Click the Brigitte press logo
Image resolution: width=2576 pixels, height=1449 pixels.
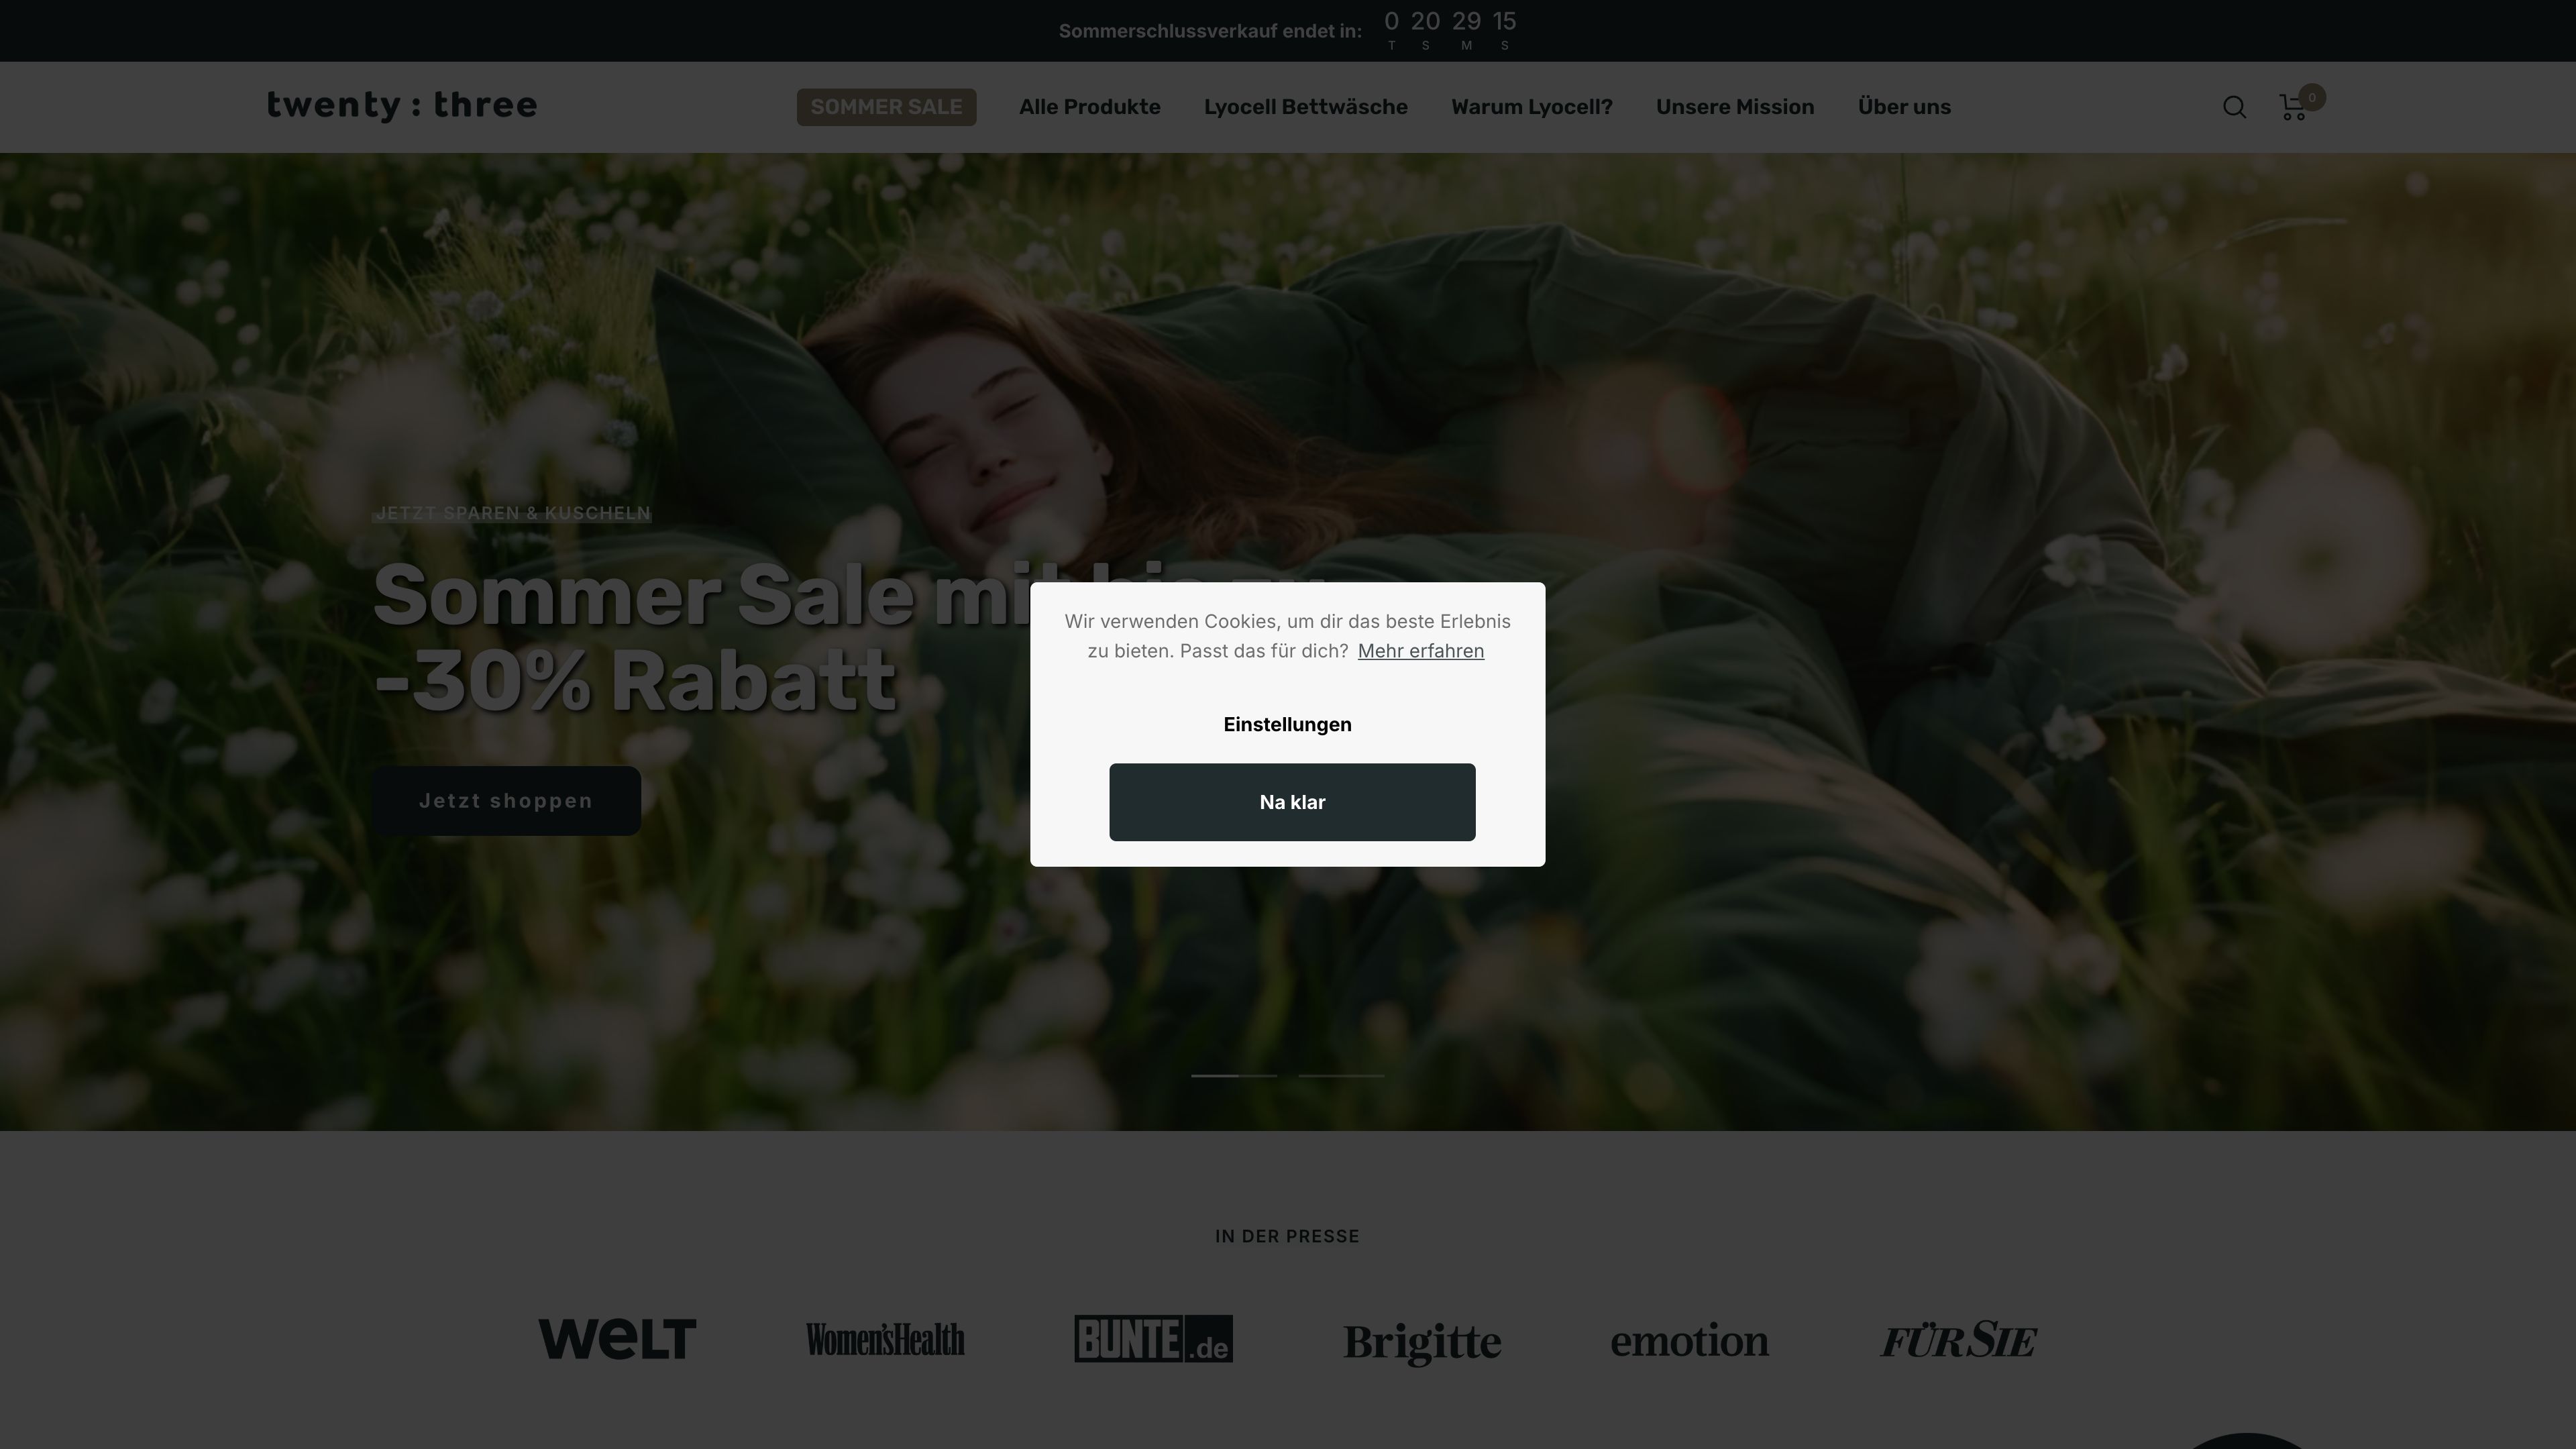click(1423, 1341)
